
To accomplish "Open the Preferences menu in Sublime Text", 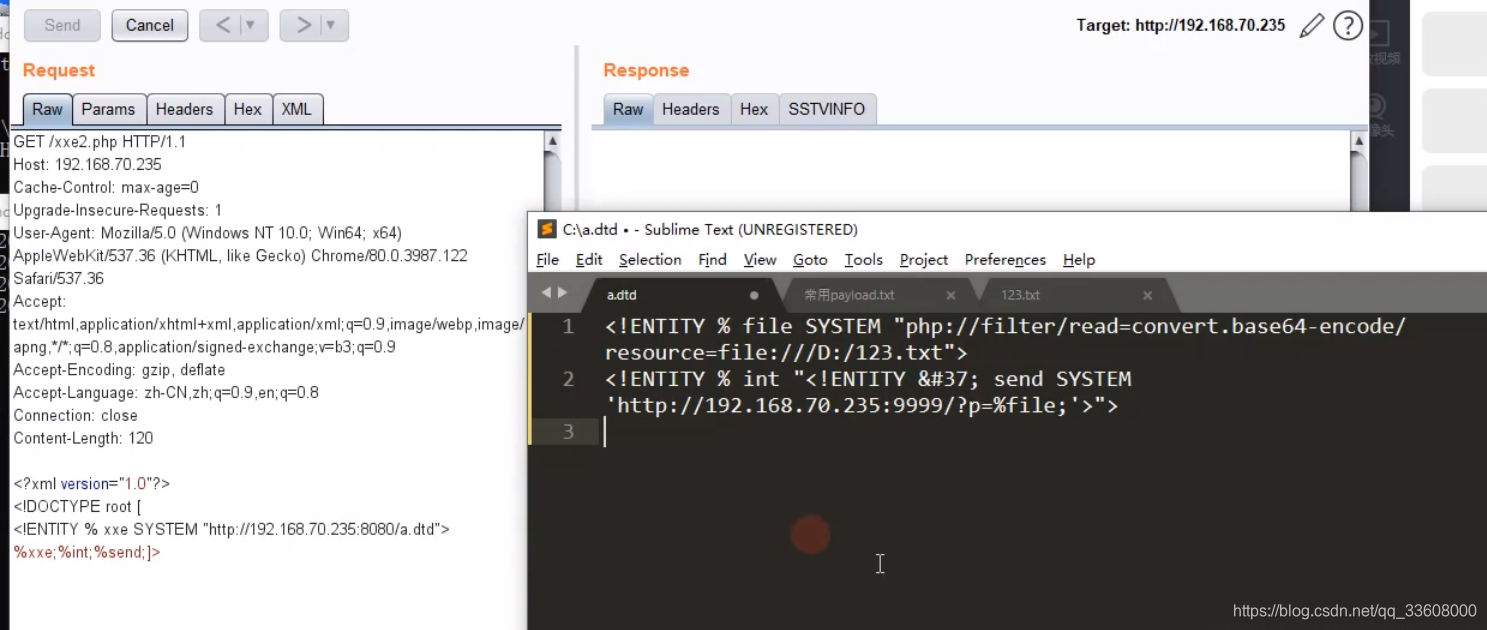I will [1005, 260].
